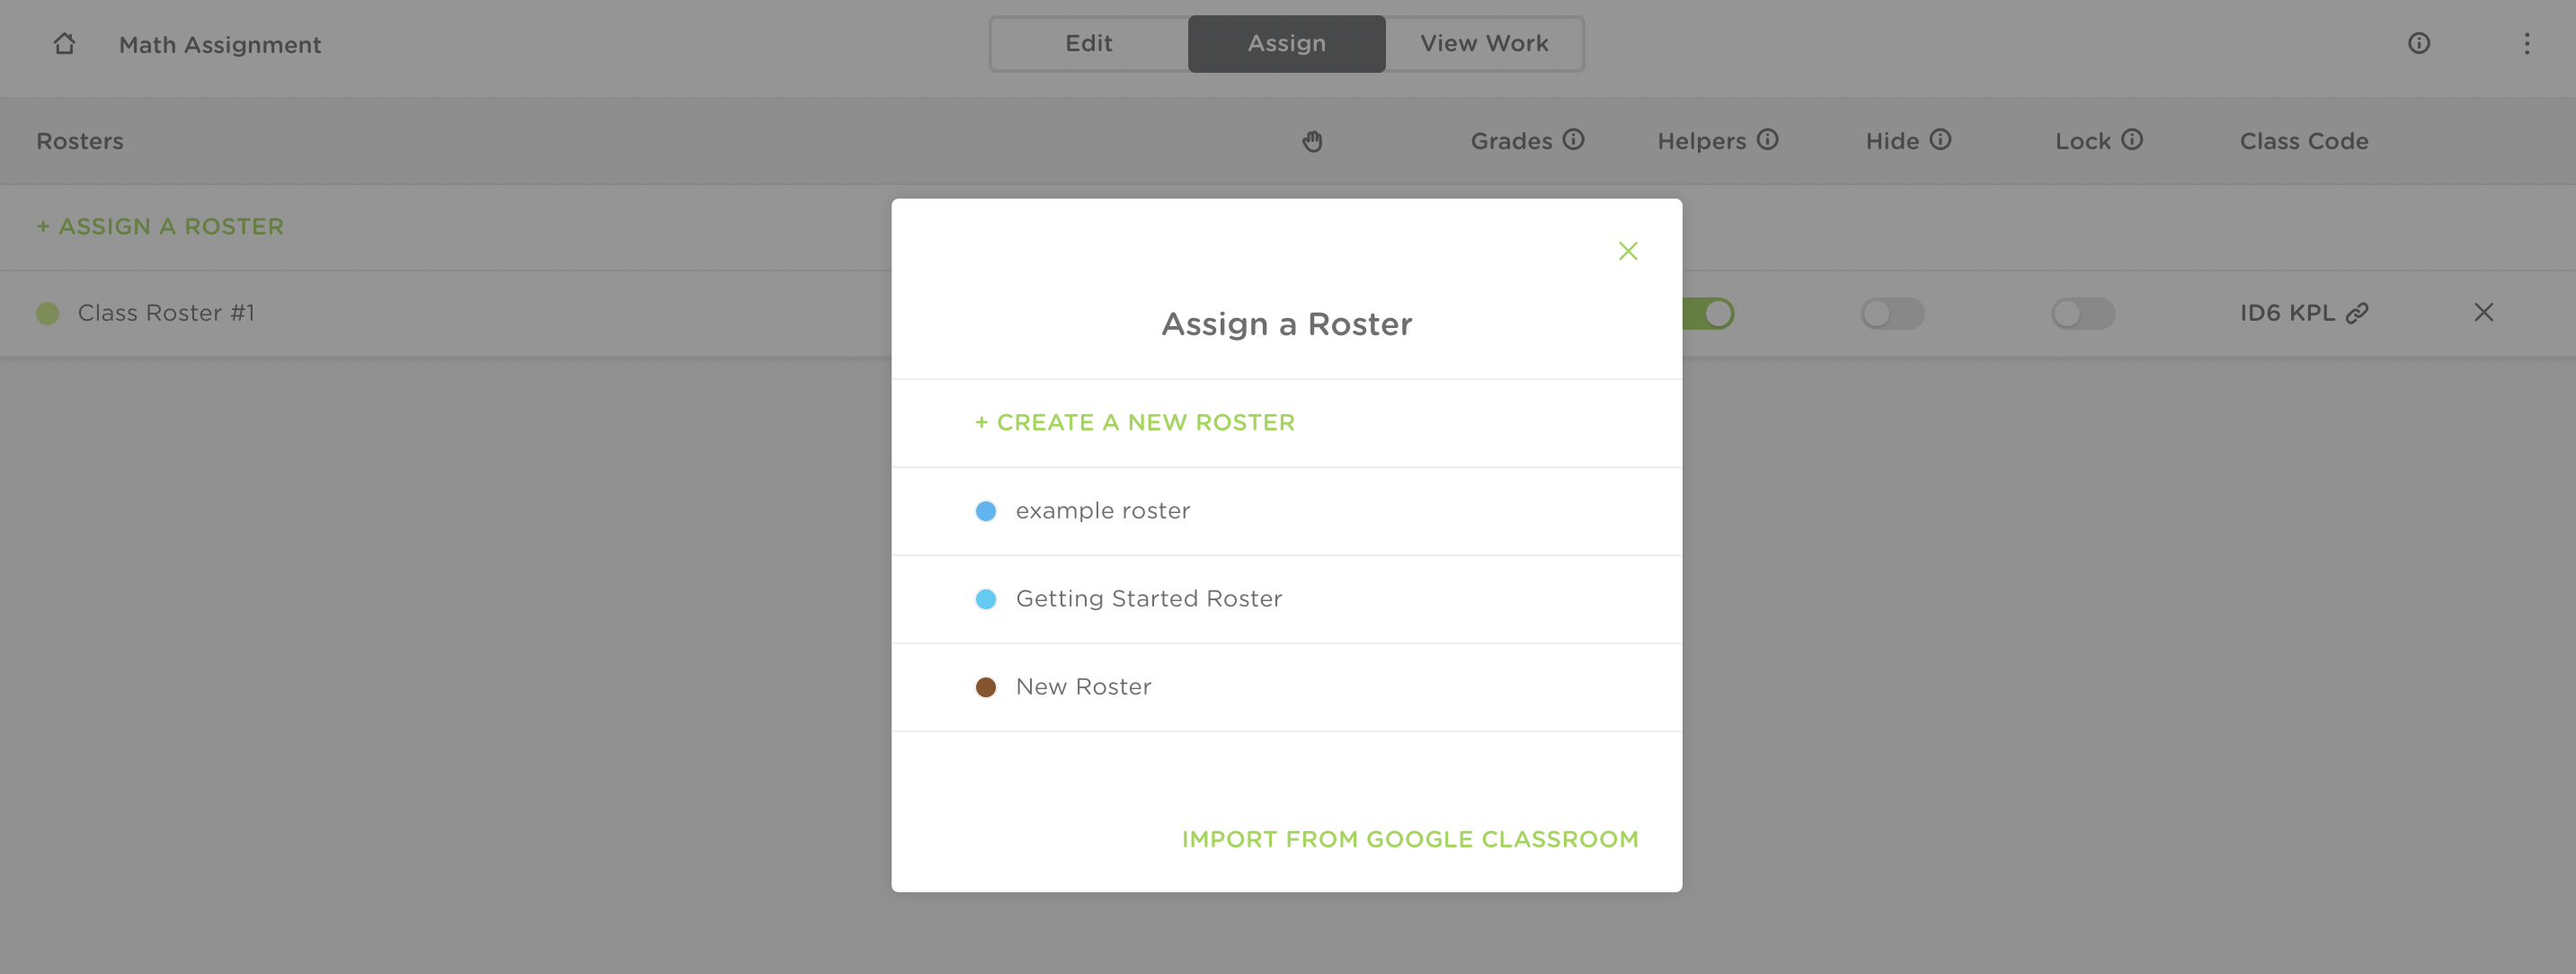
Task: Click the link icon beside class code ID6 KPL
Action: pyautogui.click(x=2358, y=312)
